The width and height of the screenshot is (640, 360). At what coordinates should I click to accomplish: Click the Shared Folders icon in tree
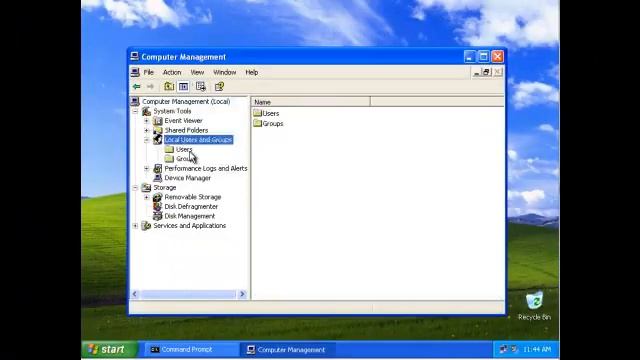(x=158, y=130)
